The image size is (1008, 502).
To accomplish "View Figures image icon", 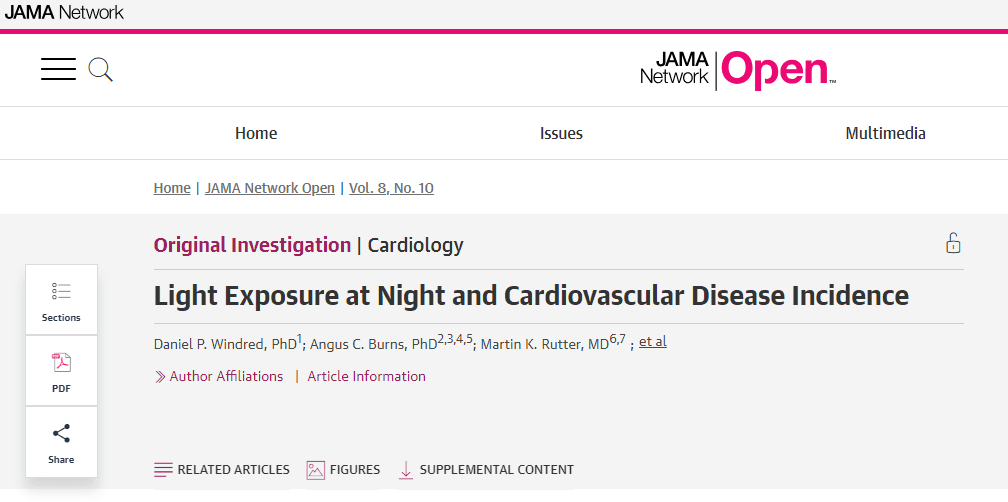I will tap(316, 470).
